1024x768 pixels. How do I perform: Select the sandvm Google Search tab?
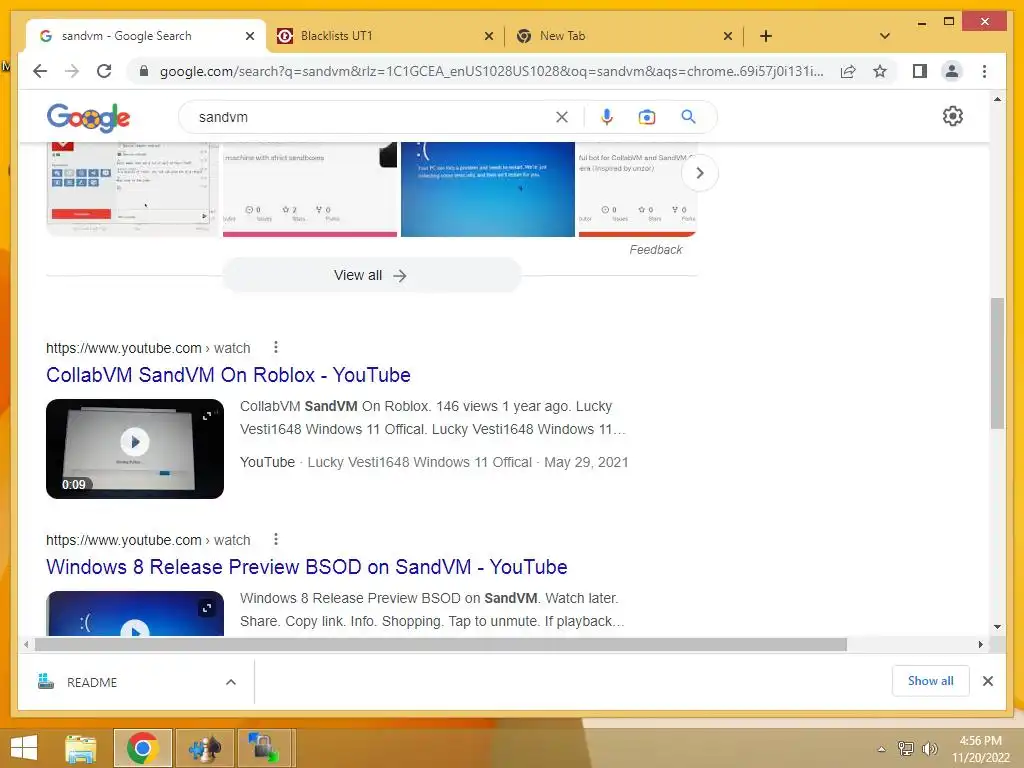[146, 36]
